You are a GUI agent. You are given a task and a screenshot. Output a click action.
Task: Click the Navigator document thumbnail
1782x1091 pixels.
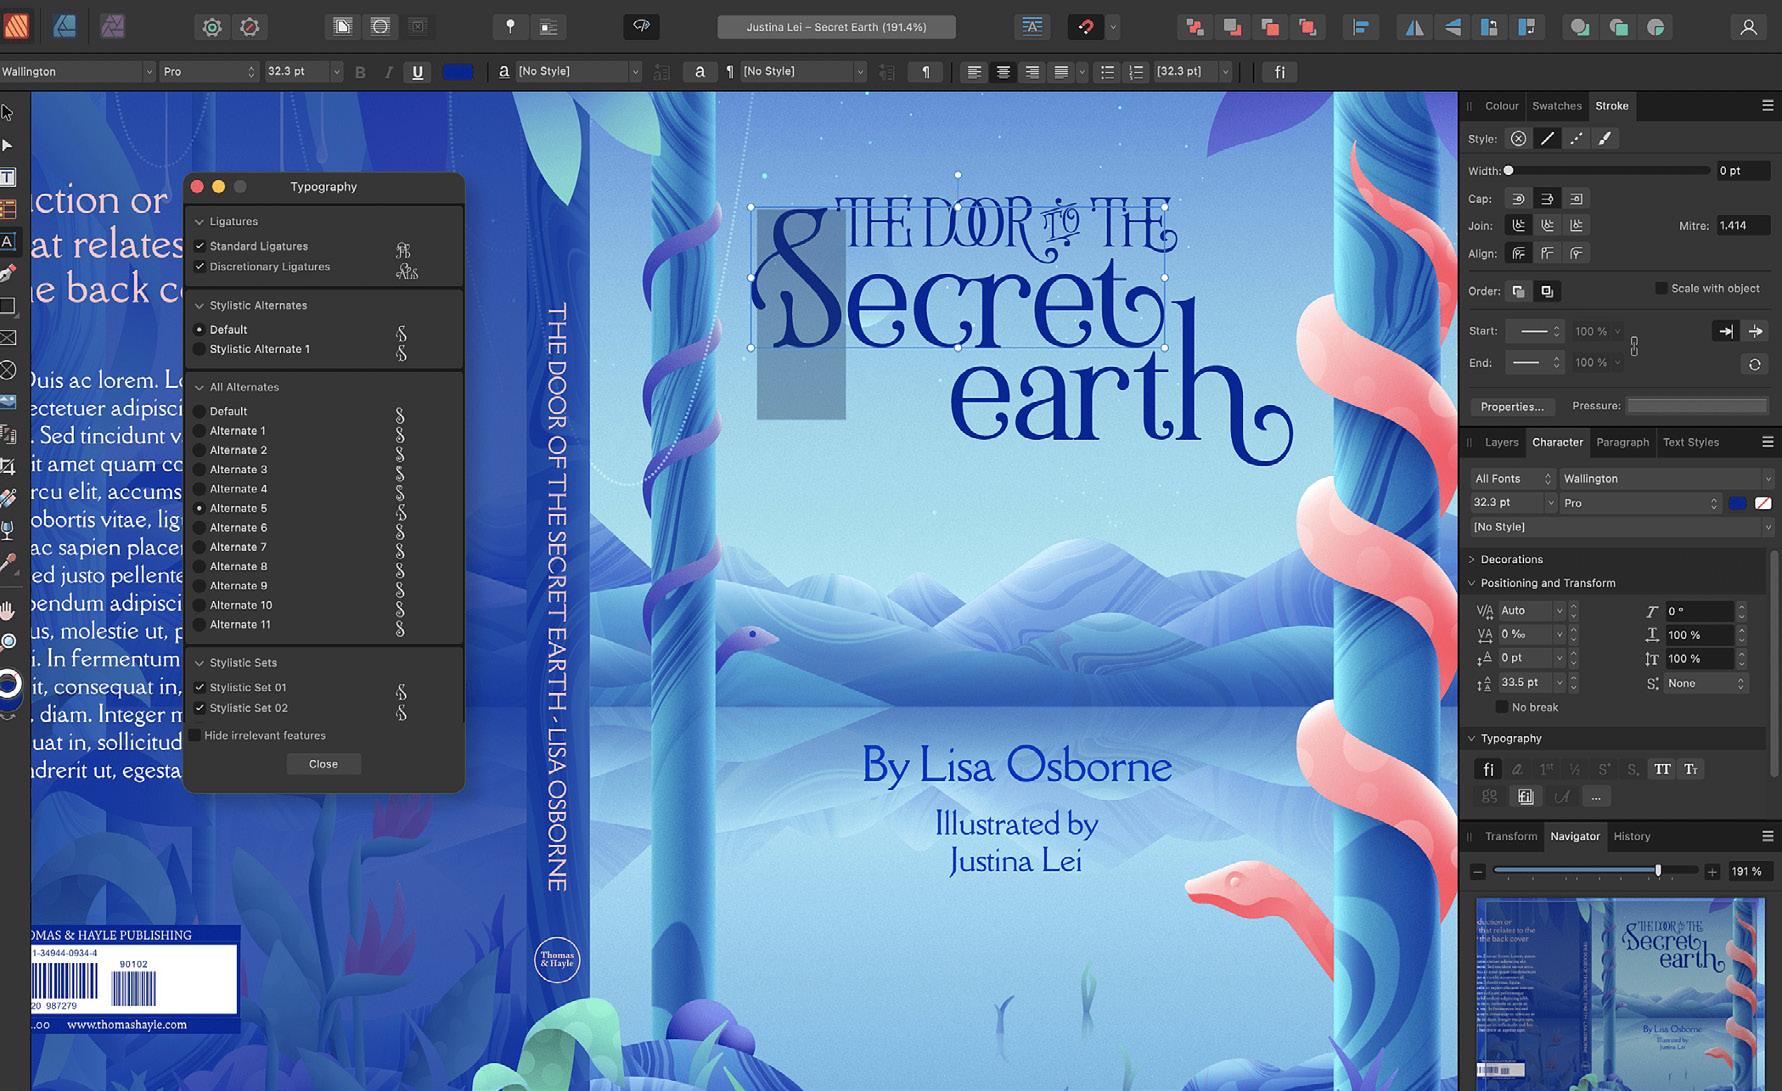(x=1620, y=994)
